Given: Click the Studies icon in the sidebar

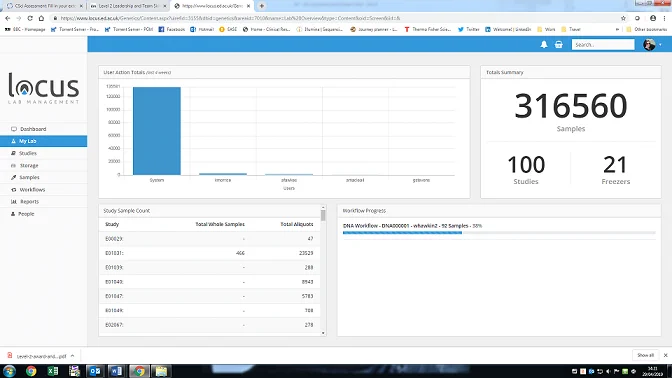Looking at the screenshot, I should [x=13, y=153].
